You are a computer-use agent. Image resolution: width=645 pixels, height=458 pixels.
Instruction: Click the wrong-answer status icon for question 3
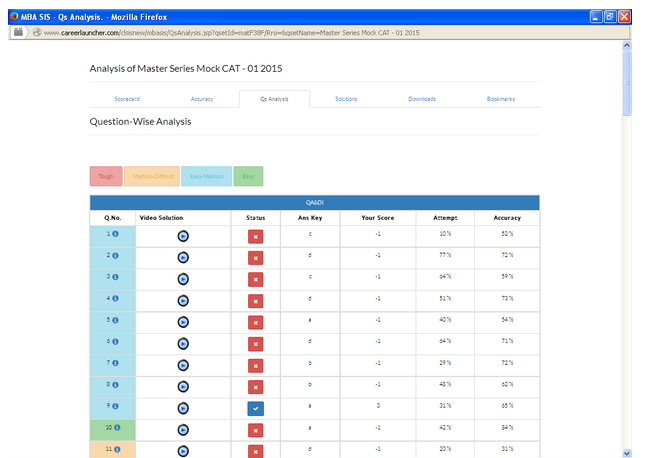[x=255, y=279]
